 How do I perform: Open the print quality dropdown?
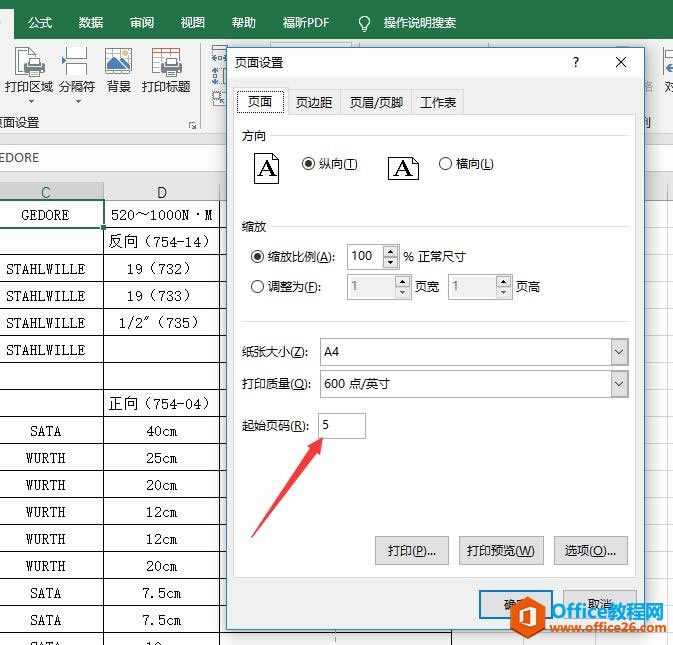(619, 384)
